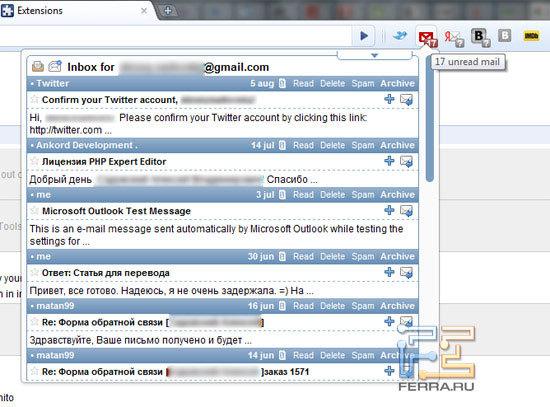This screenshot has height=407, width=550.
Task: Open Confirm your Twitter account subject
Action: [110, 100]
